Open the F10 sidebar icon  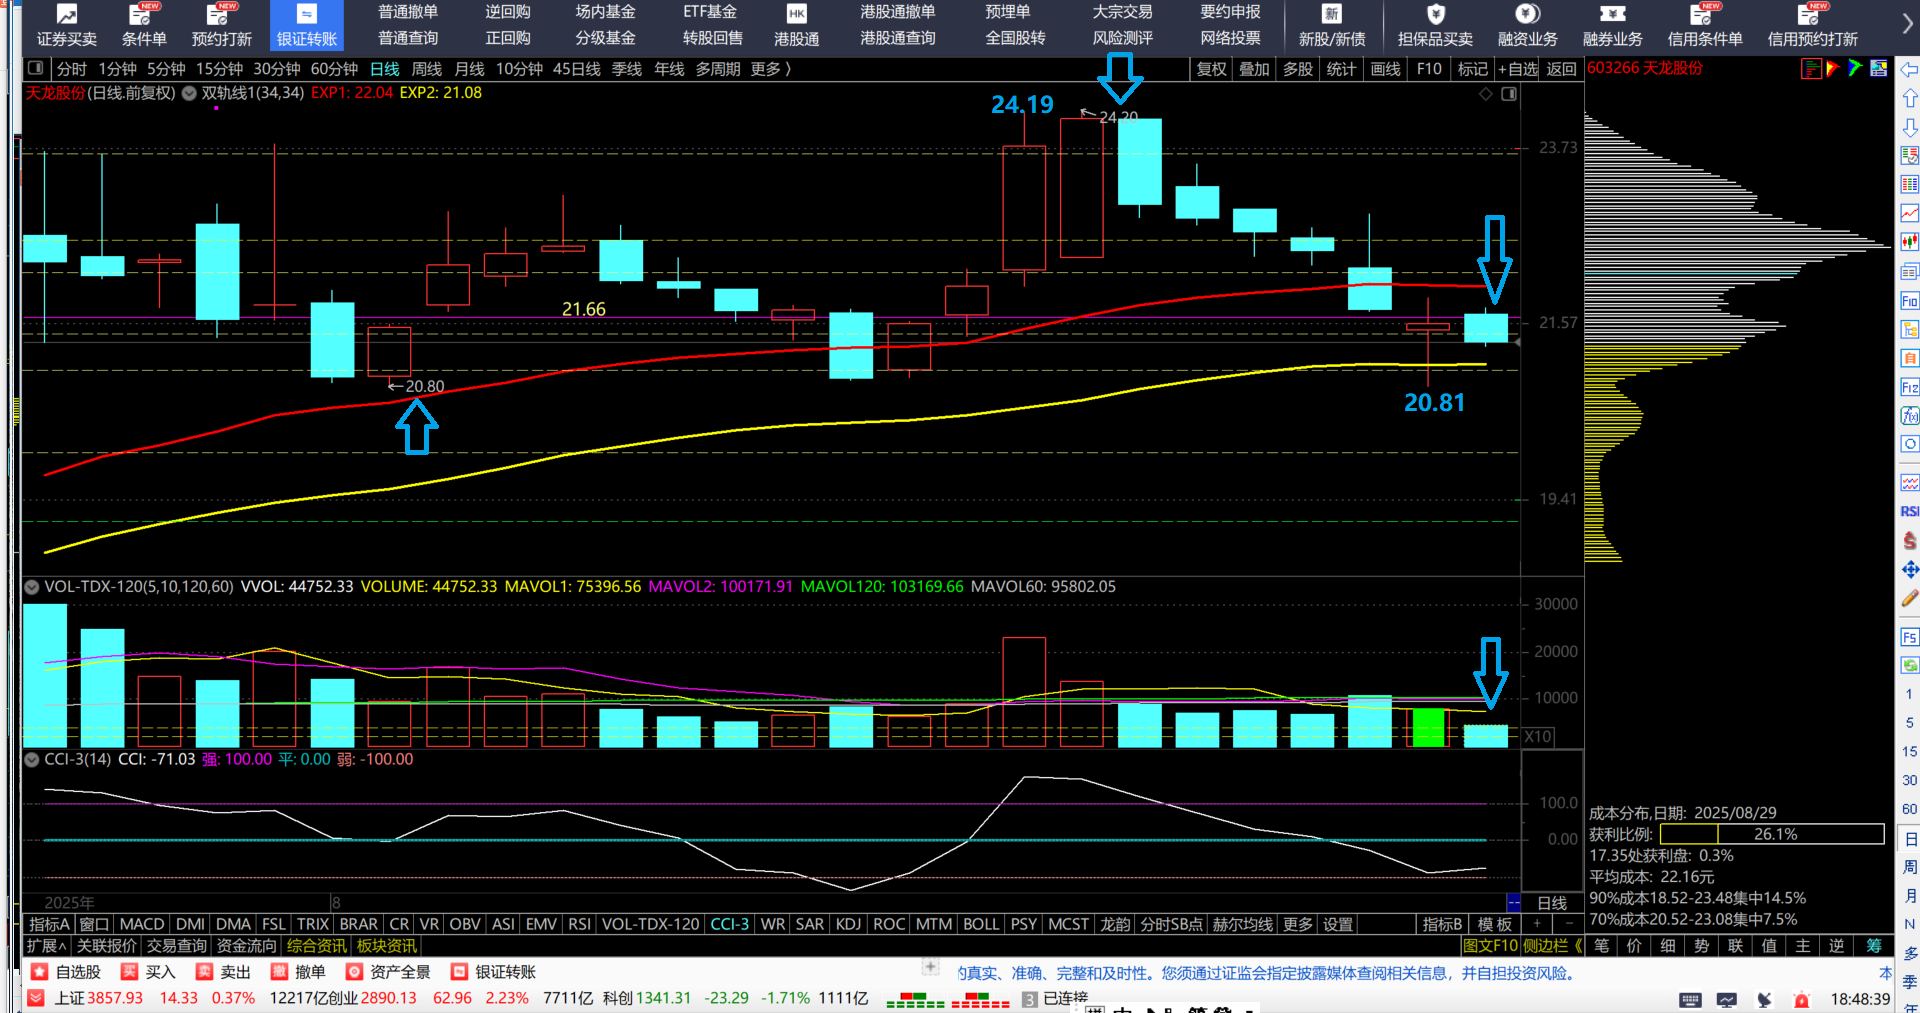tap(1909, 301)
